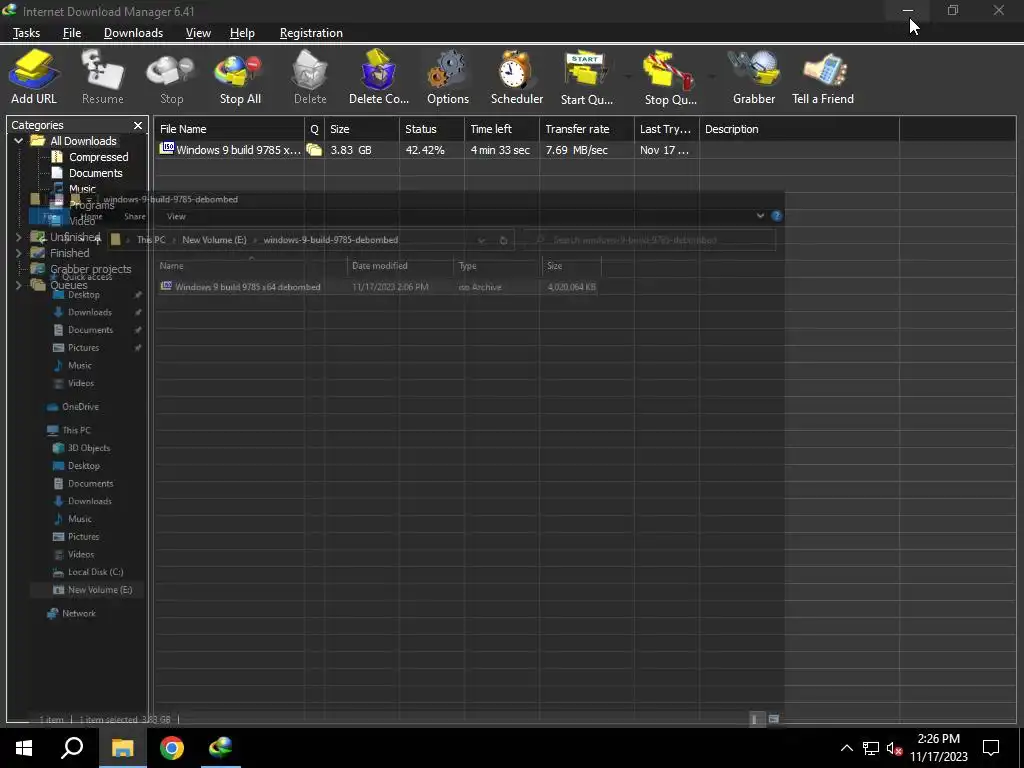Click the 4 min 33 sec cell
The width and height of the screenshot is (1024, 768).
500,150
